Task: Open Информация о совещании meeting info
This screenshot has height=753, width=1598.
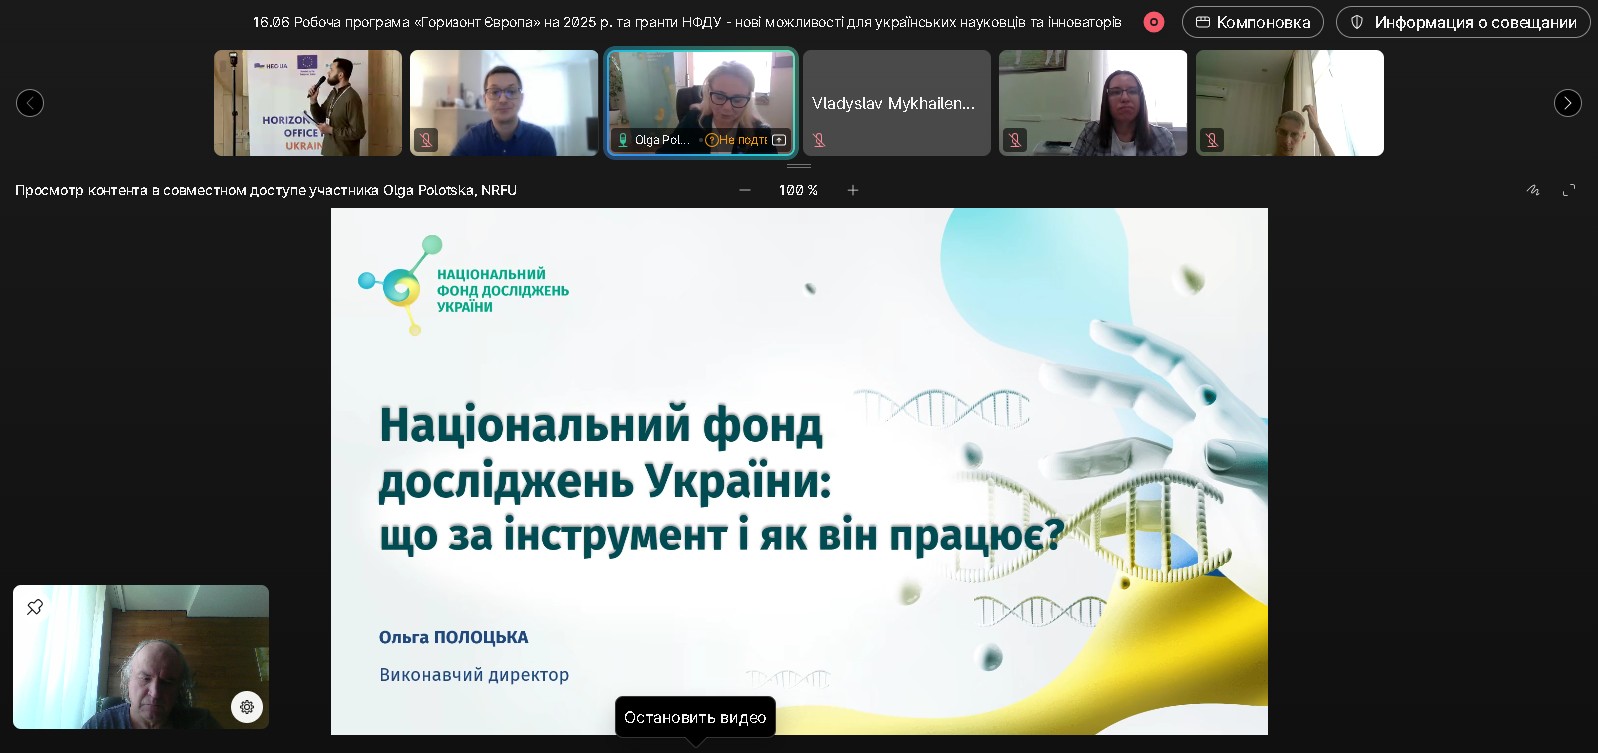Action: pos(1463,22)
